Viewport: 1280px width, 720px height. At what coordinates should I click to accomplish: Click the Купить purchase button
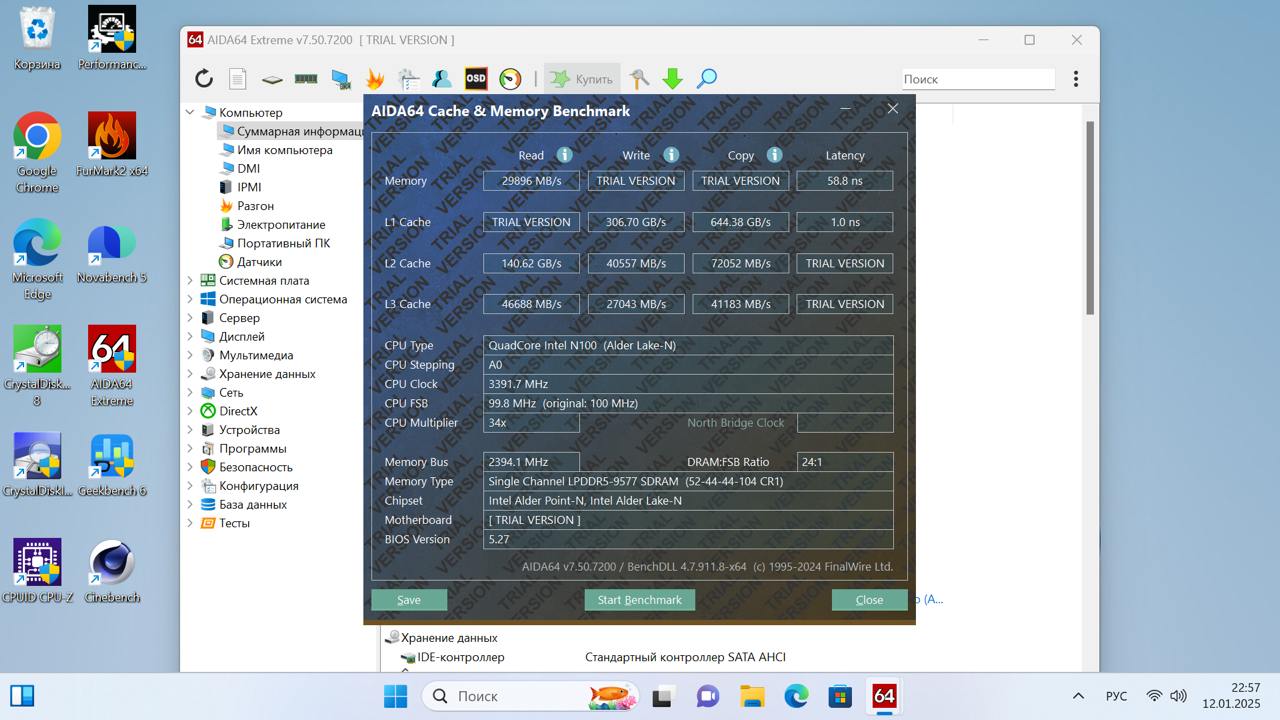pos(582,79)
